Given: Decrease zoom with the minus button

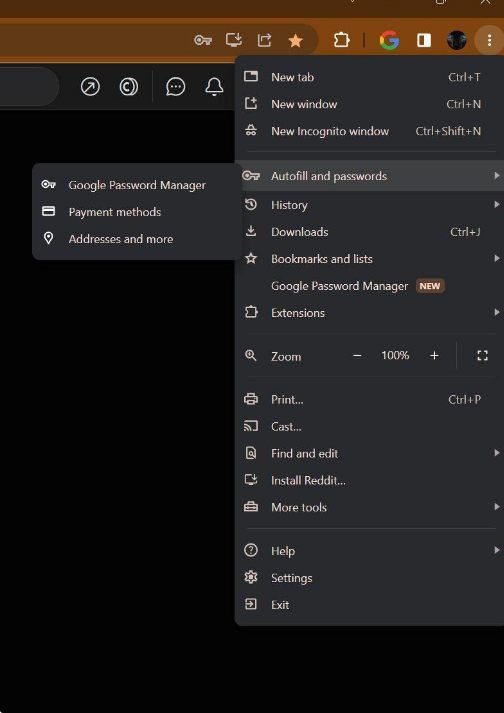Looking at the screenshot, I should [x=357, y=356].
